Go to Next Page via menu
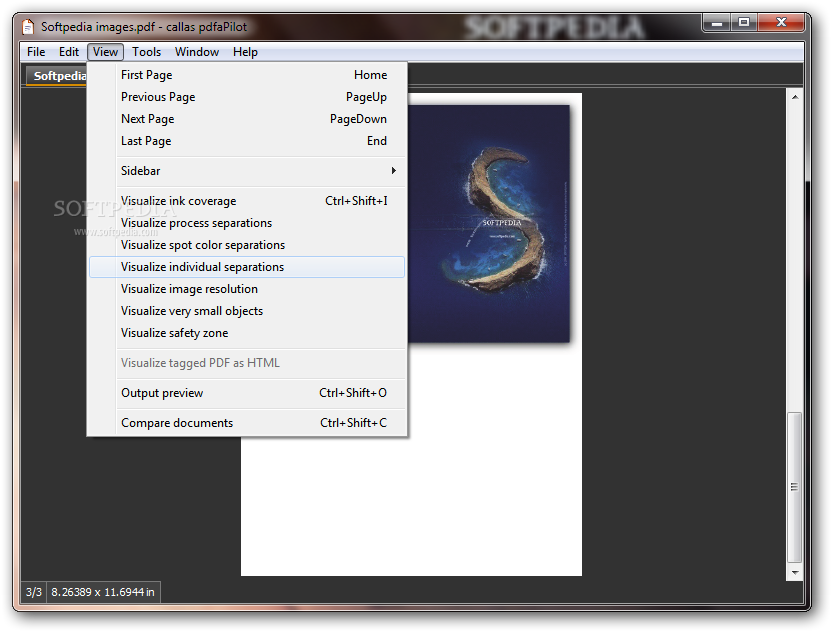 [247, 119]
